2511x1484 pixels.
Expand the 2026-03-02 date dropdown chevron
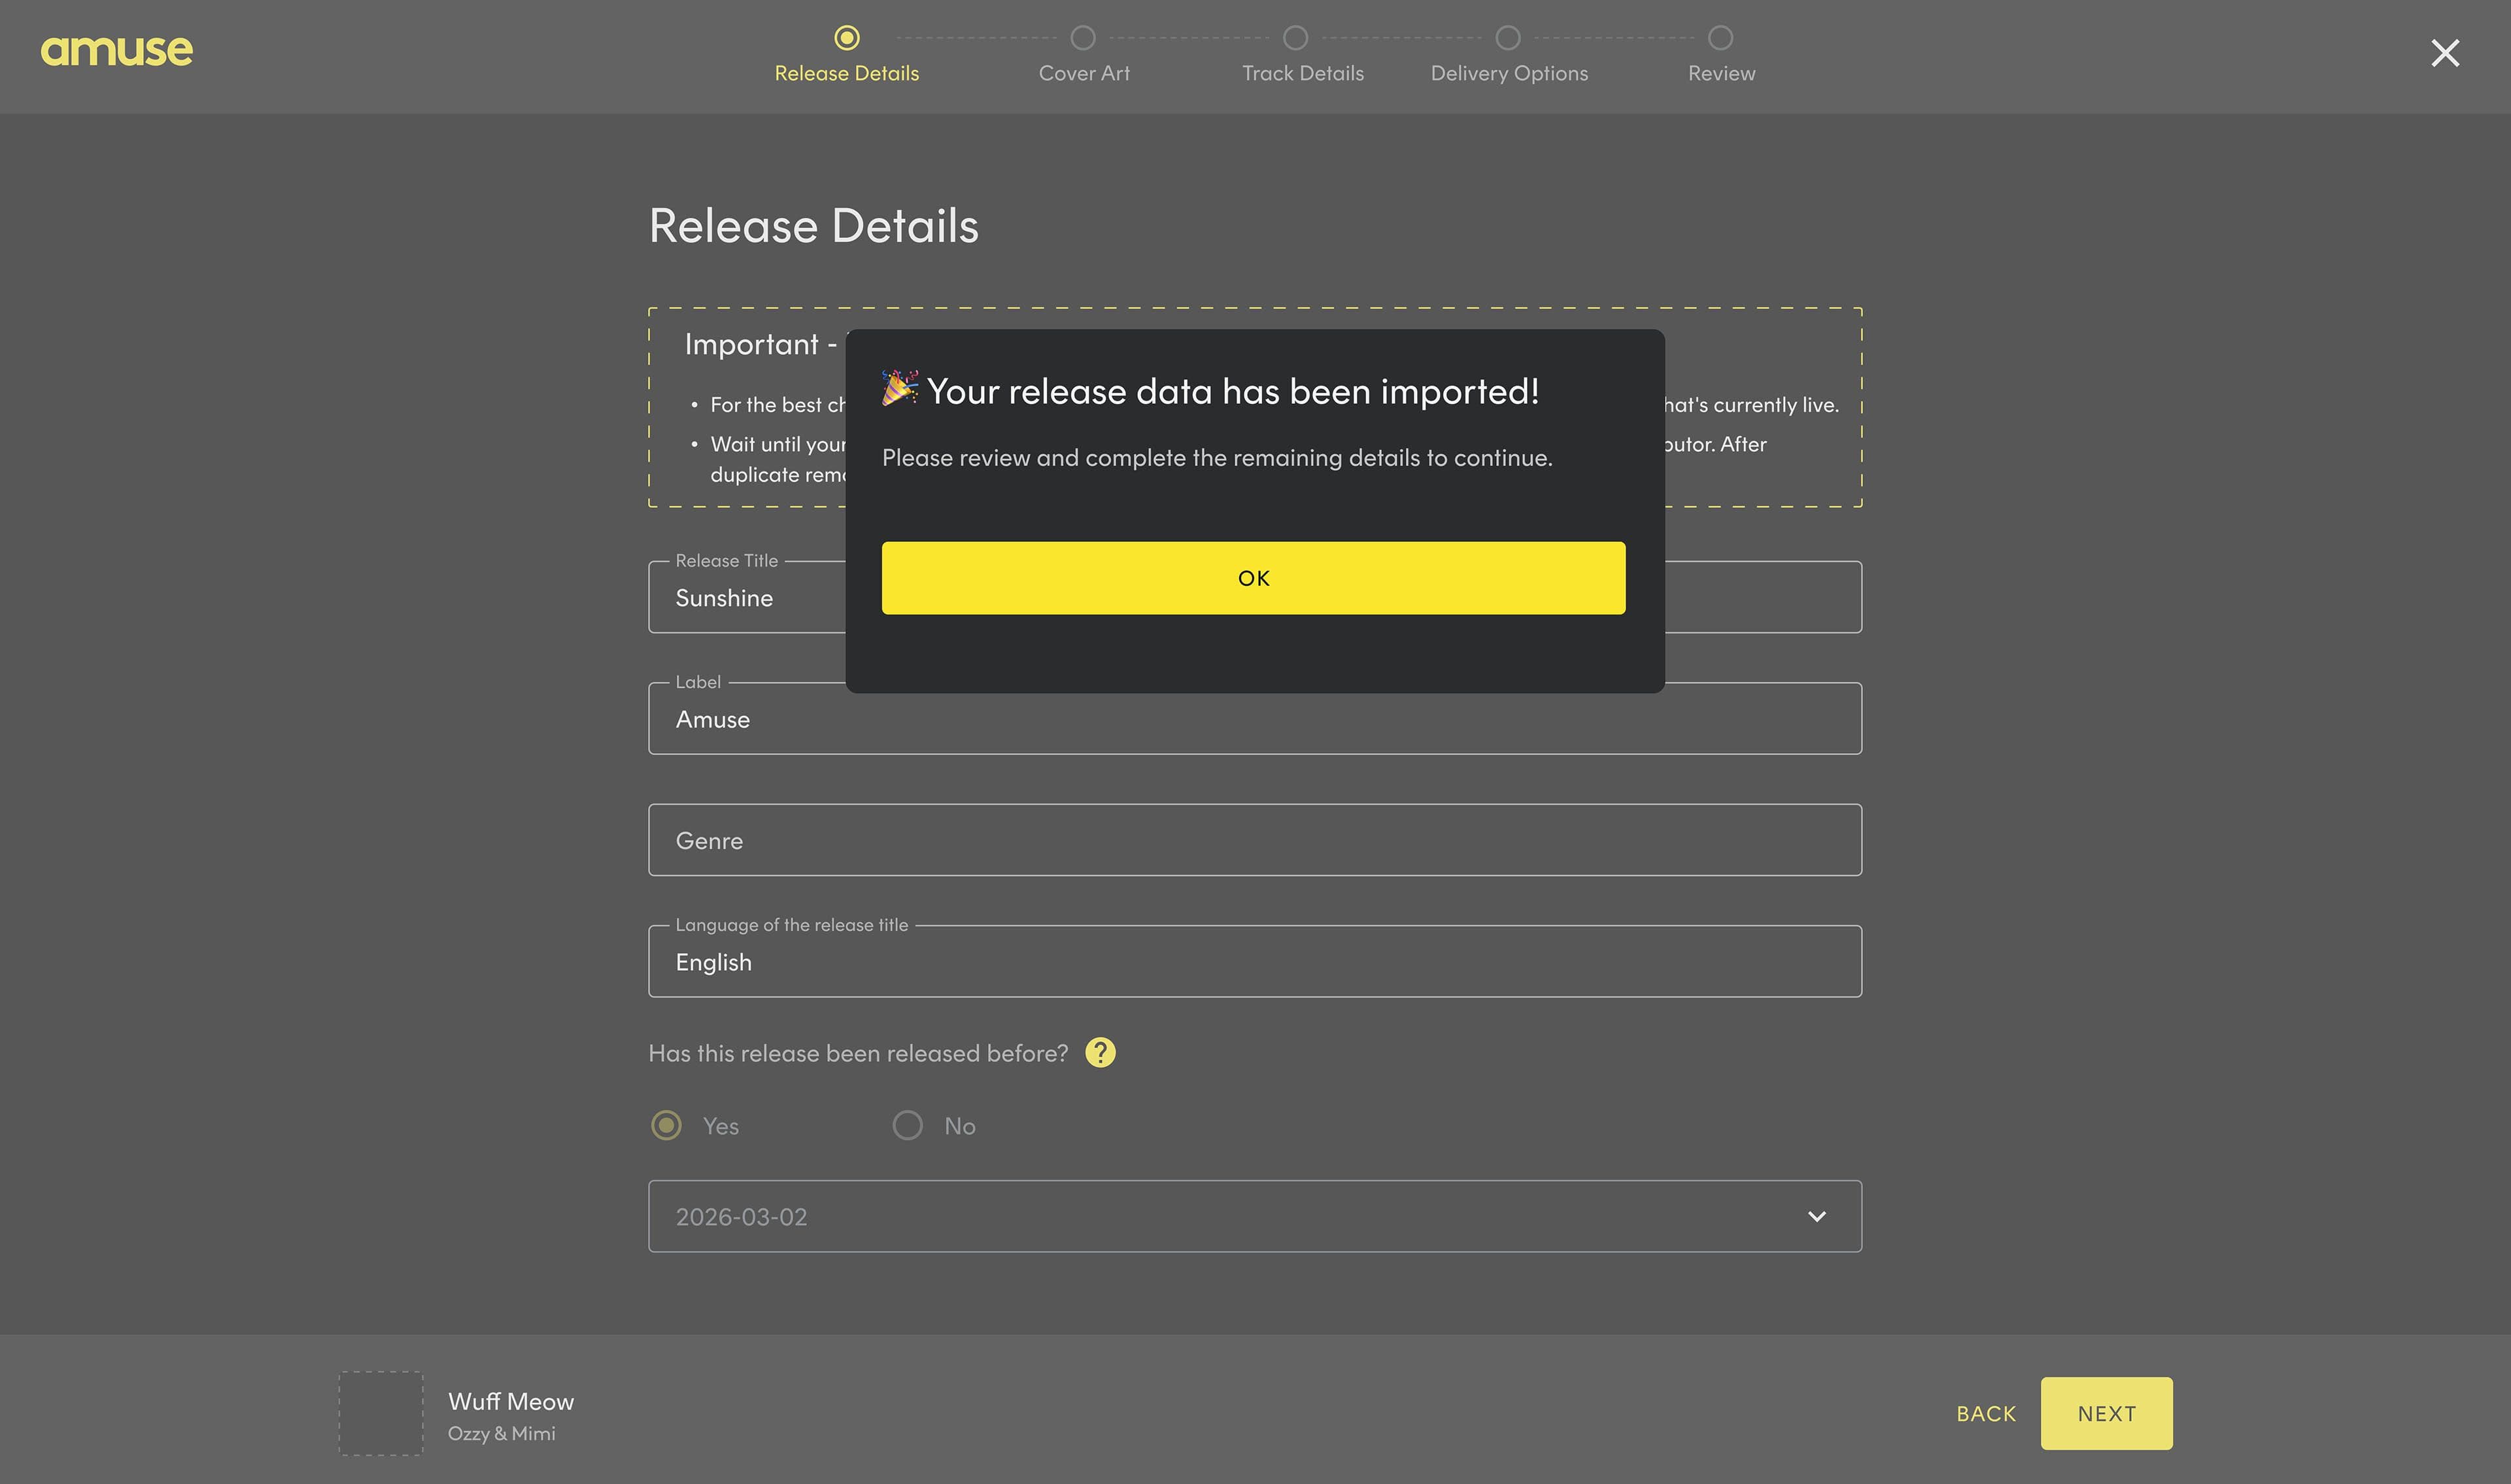pyautogui.click(x=1817, y=1216)
